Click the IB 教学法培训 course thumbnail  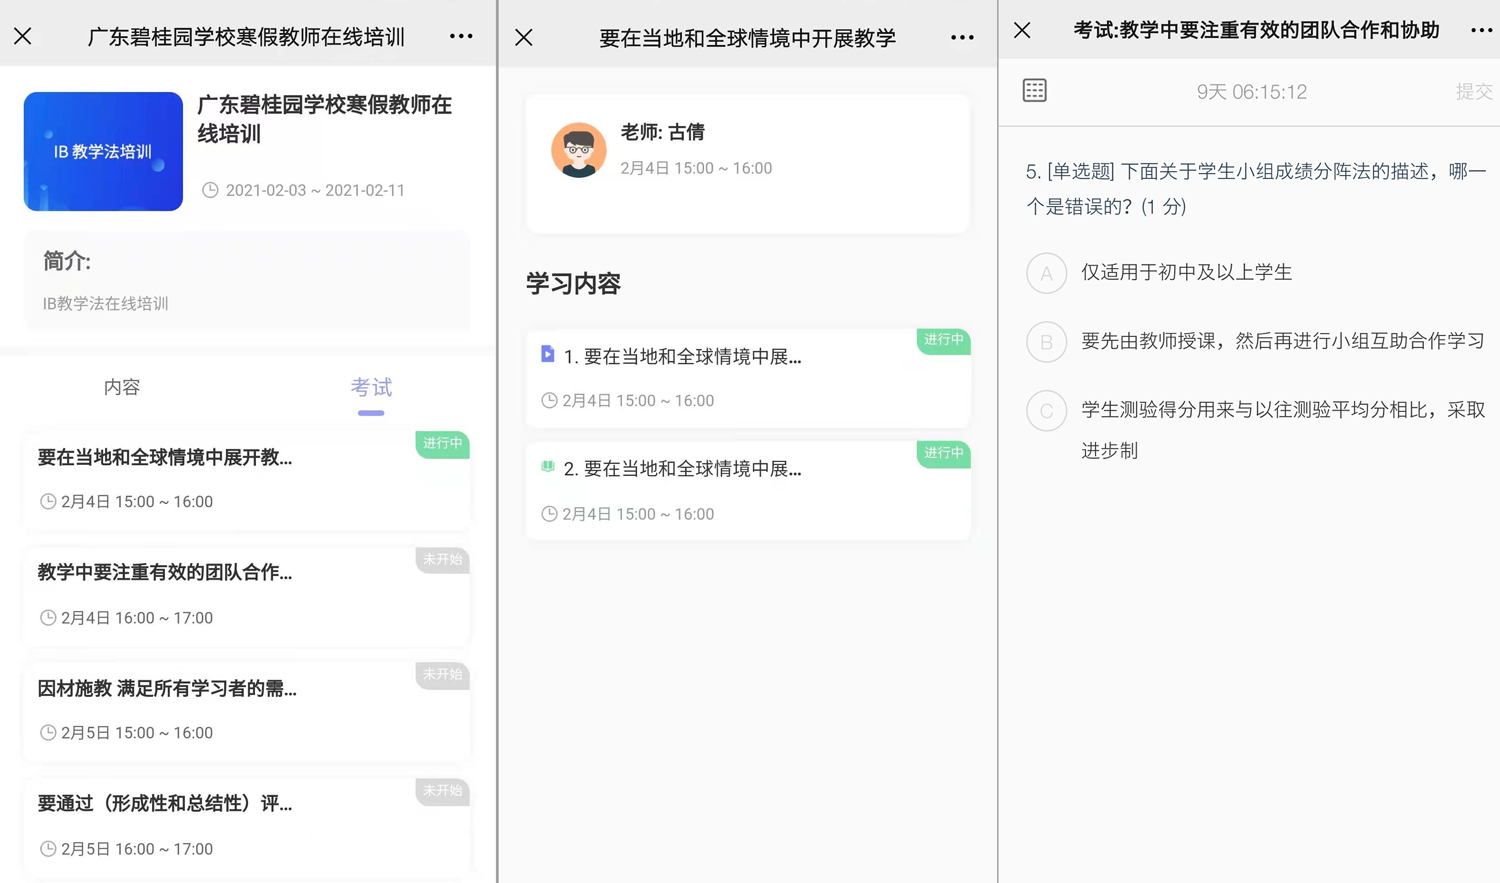(103, 151)
